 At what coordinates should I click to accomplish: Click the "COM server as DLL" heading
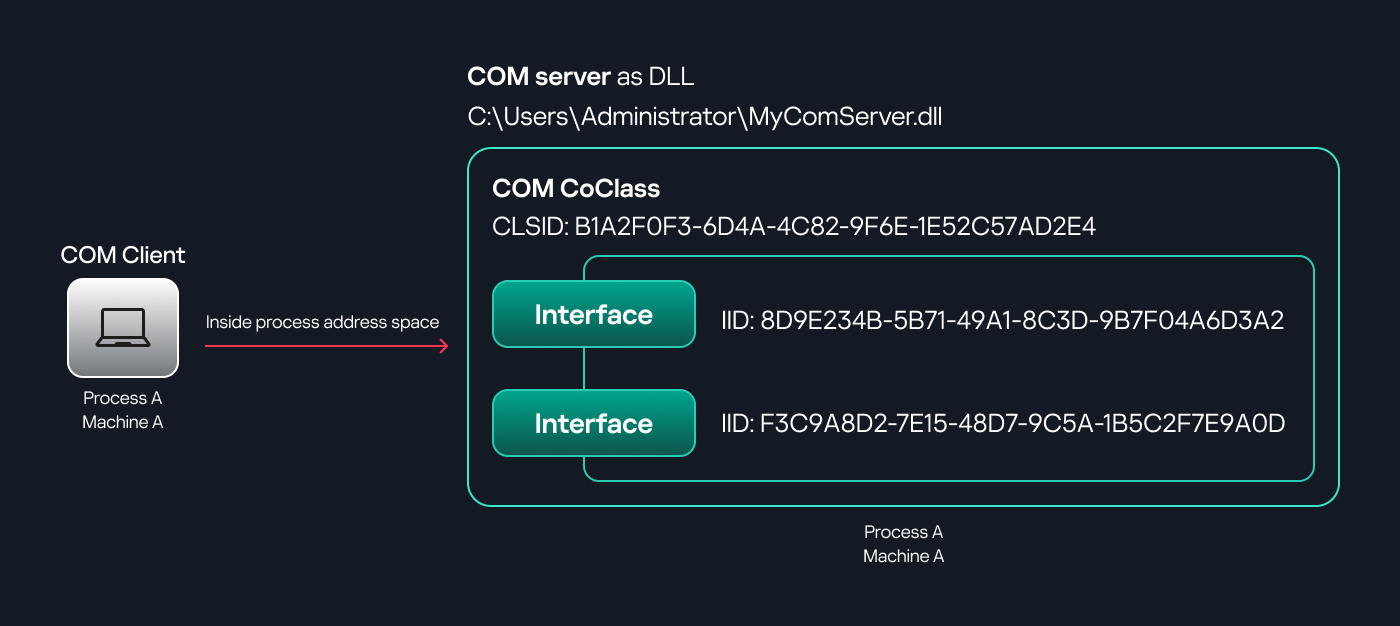580,78
